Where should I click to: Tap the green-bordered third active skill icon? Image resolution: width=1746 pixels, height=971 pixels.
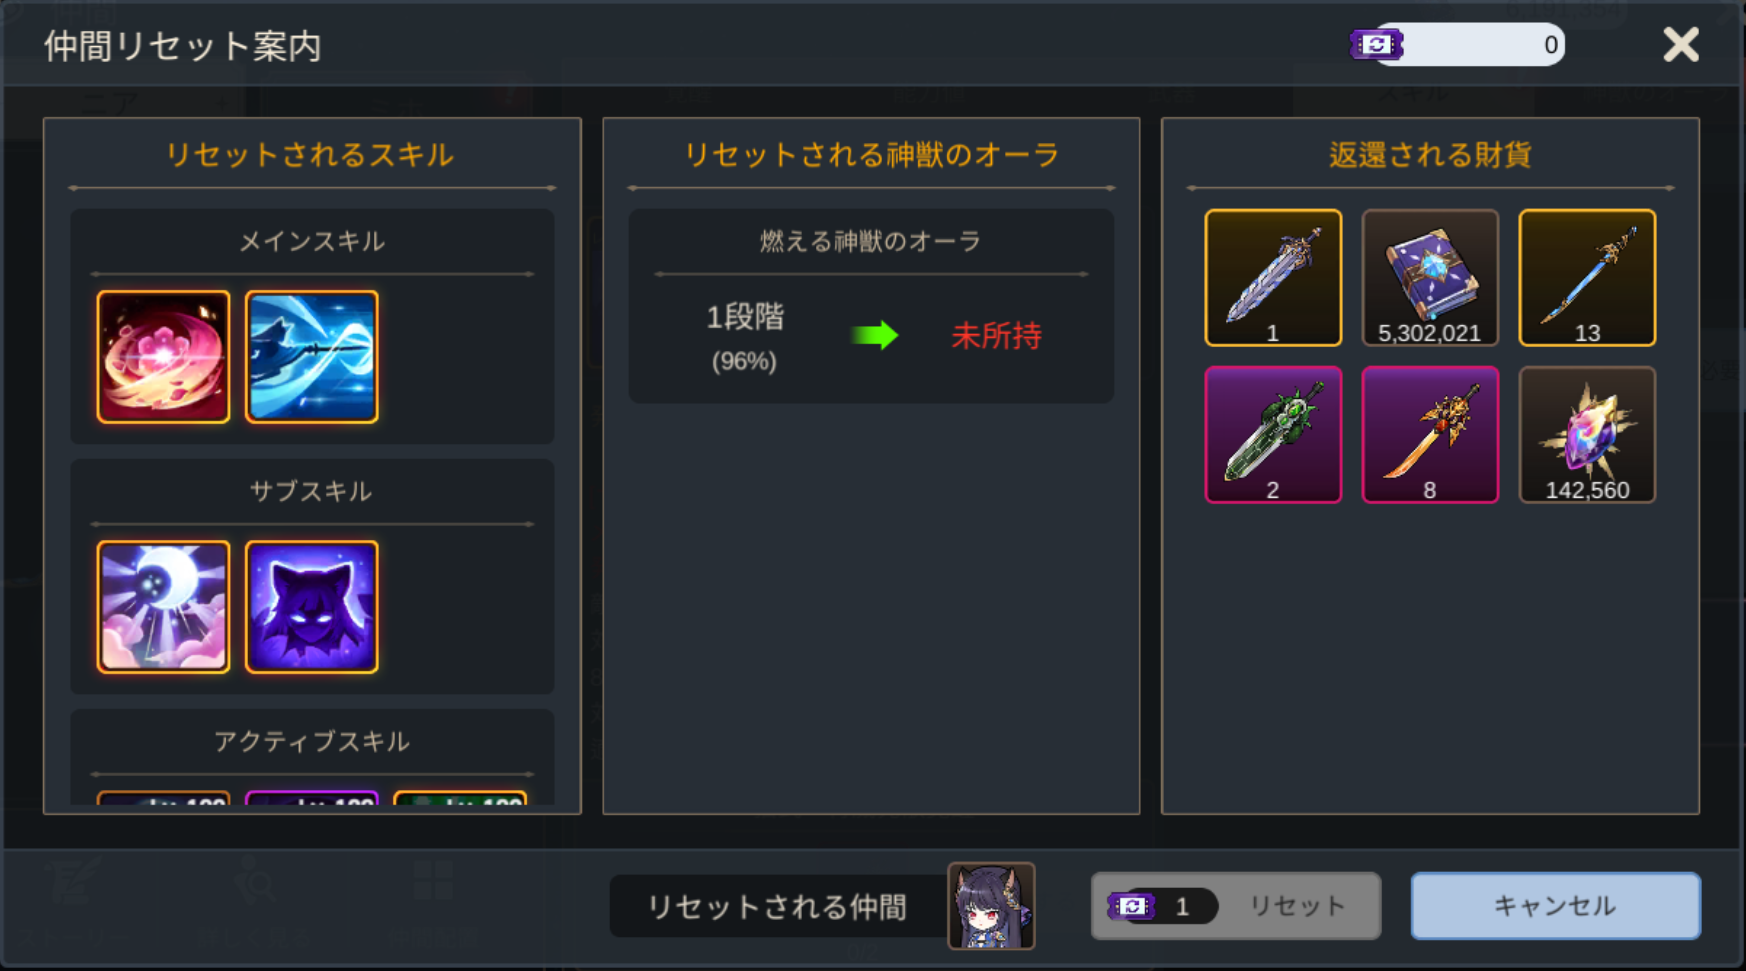pos(460,798)
